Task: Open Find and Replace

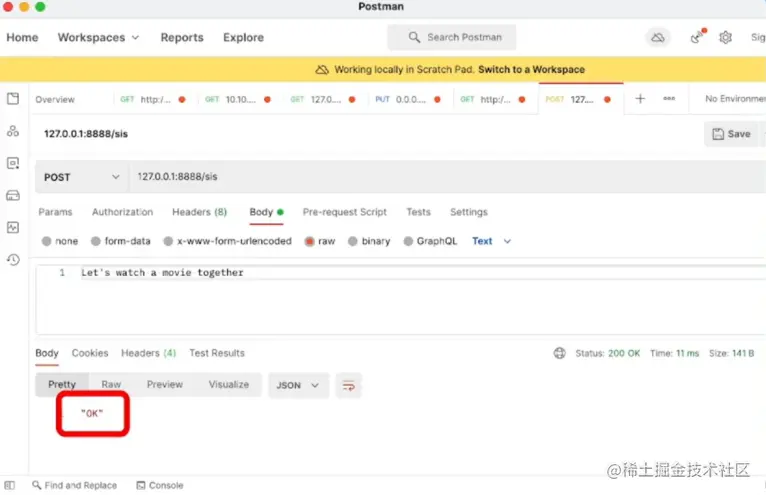Action: pos(74,485)
